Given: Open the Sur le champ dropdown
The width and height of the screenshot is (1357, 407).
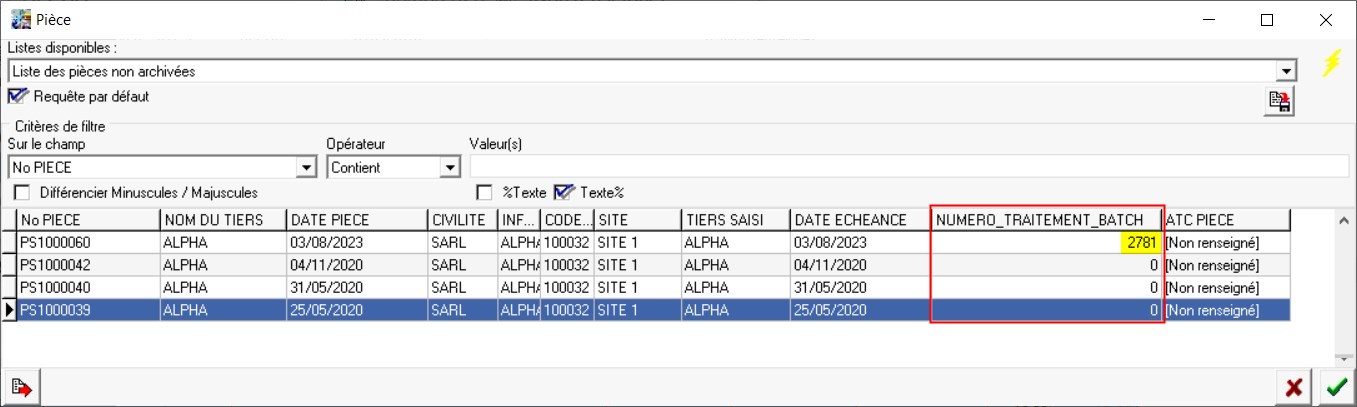Looking at the screenshot, I should (306, 168).
